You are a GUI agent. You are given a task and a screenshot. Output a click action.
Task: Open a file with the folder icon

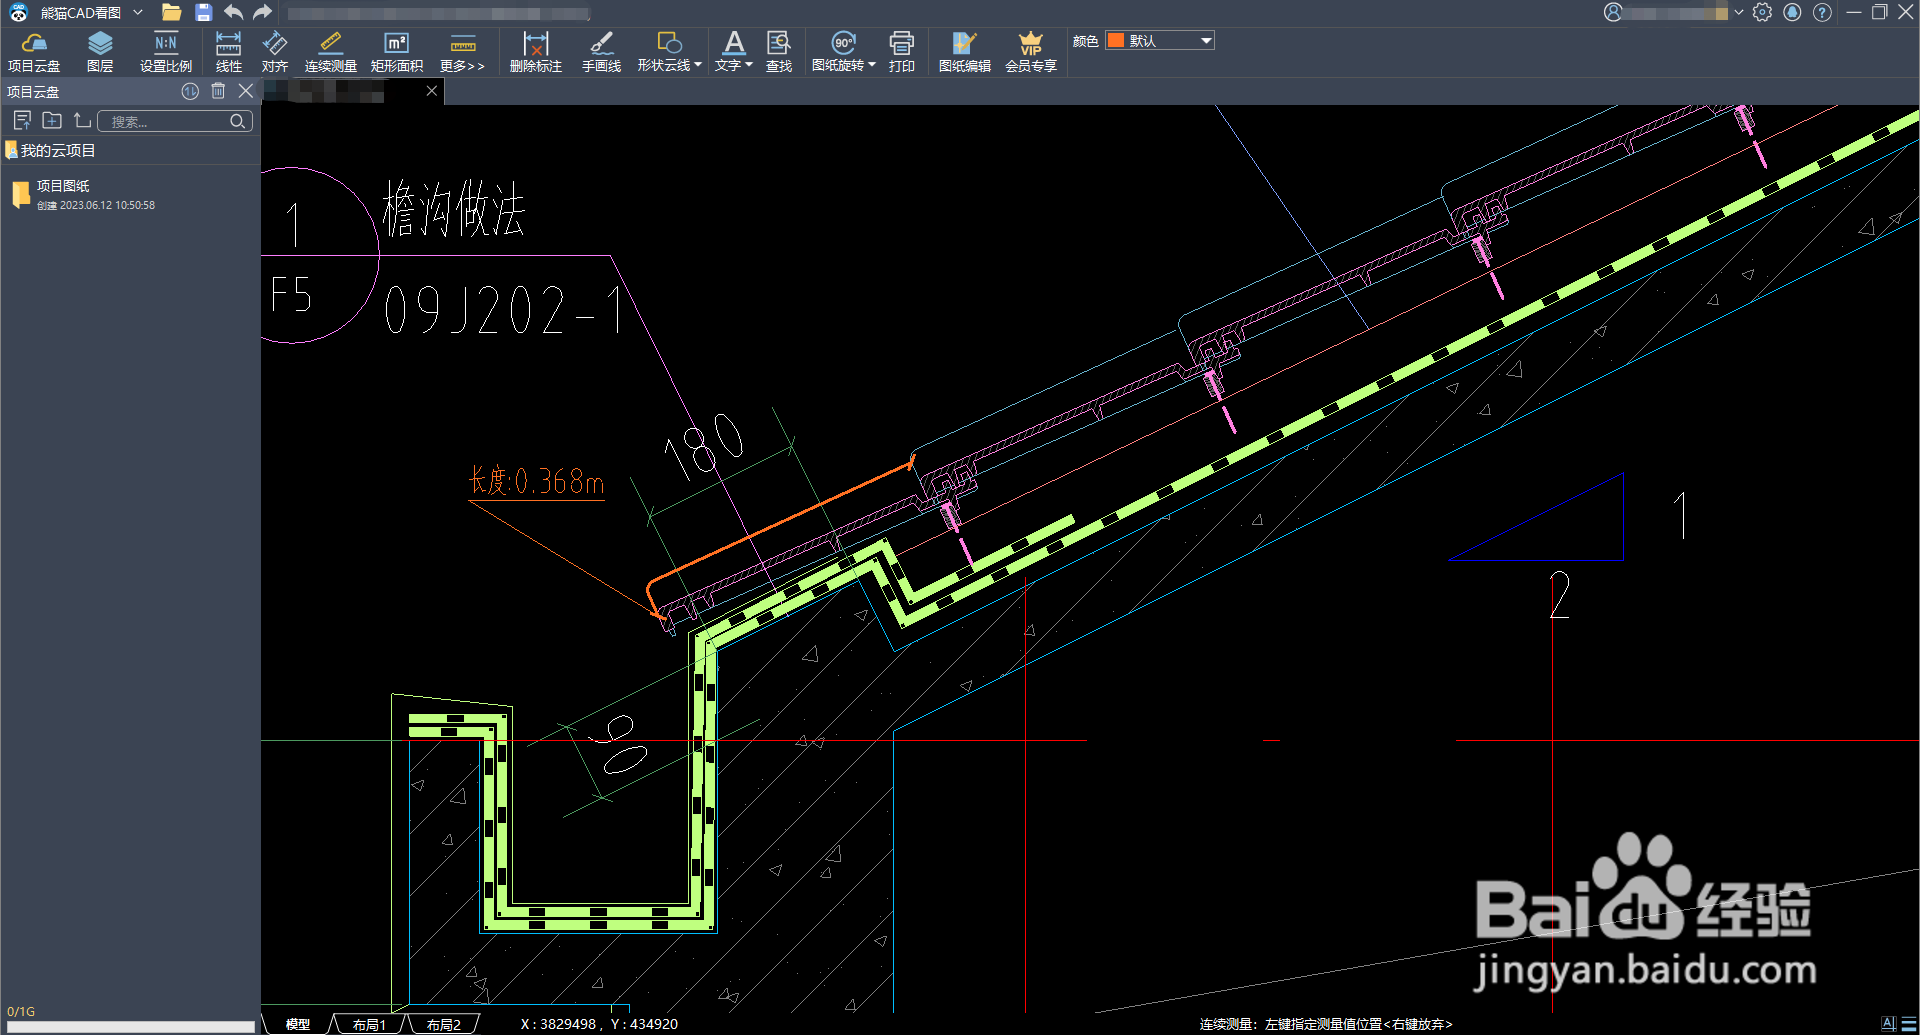click(172, 13)
